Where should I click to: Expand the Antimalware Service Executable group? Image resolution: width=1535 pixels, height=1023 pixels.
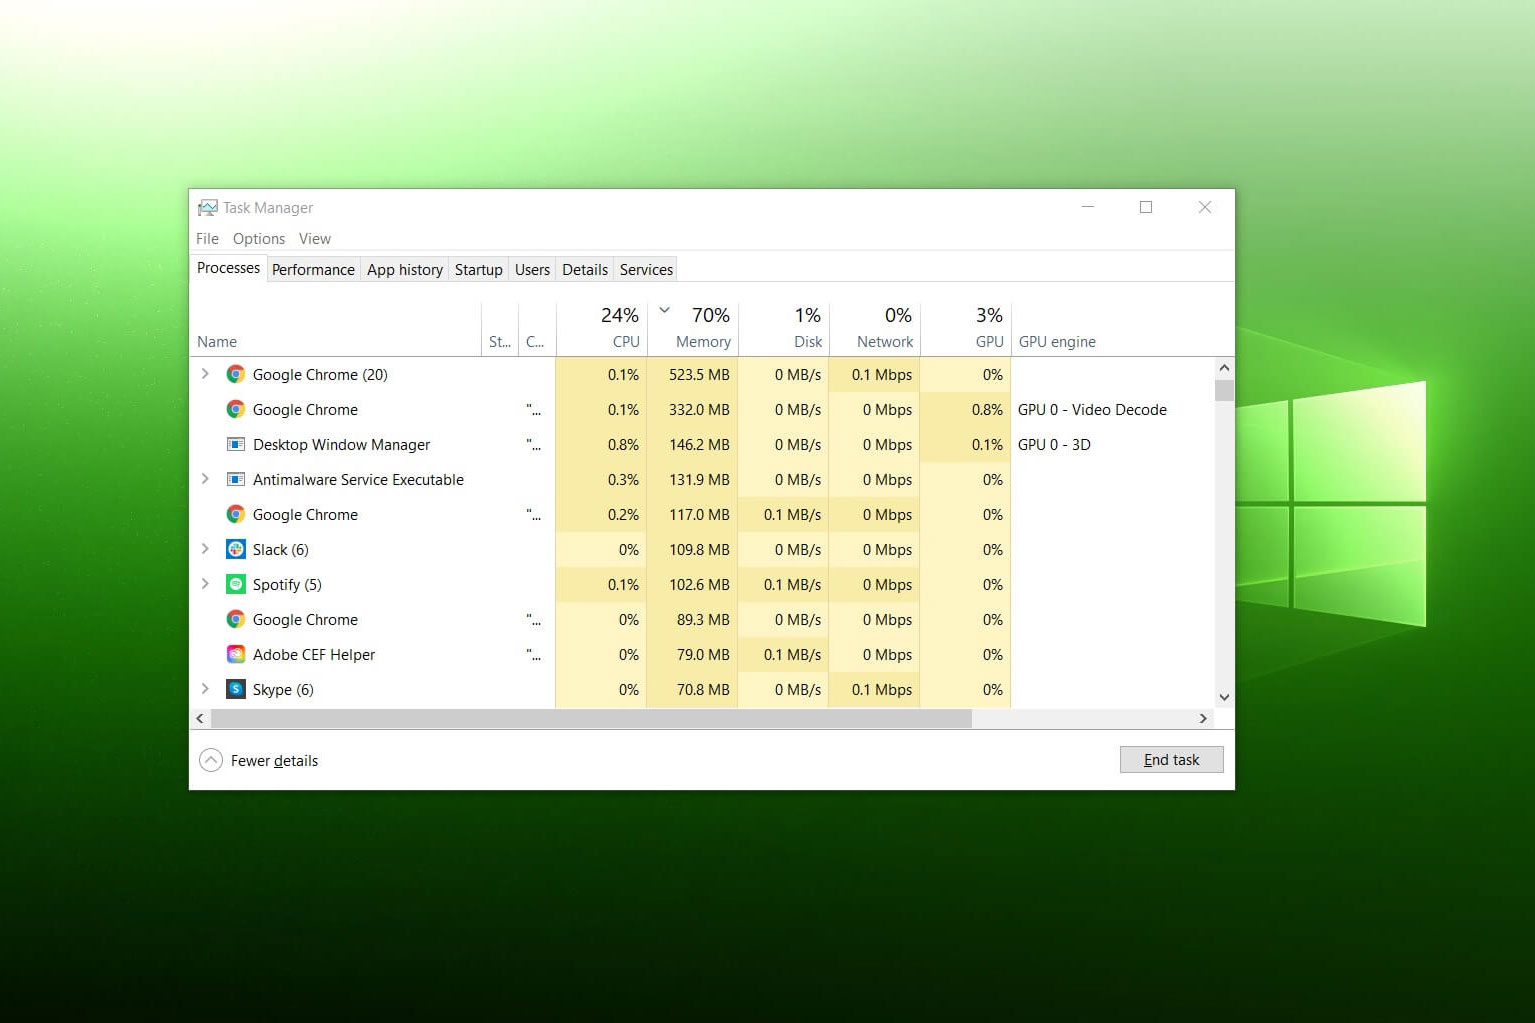[x=205, y=479]
